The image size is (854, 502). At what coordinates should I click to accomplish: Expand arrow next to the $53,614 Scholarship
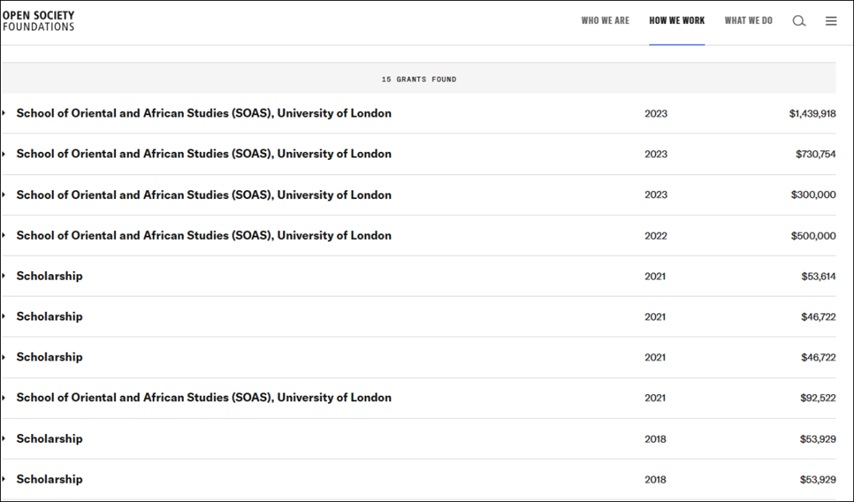pyautogui.click(x=4, y=276)
